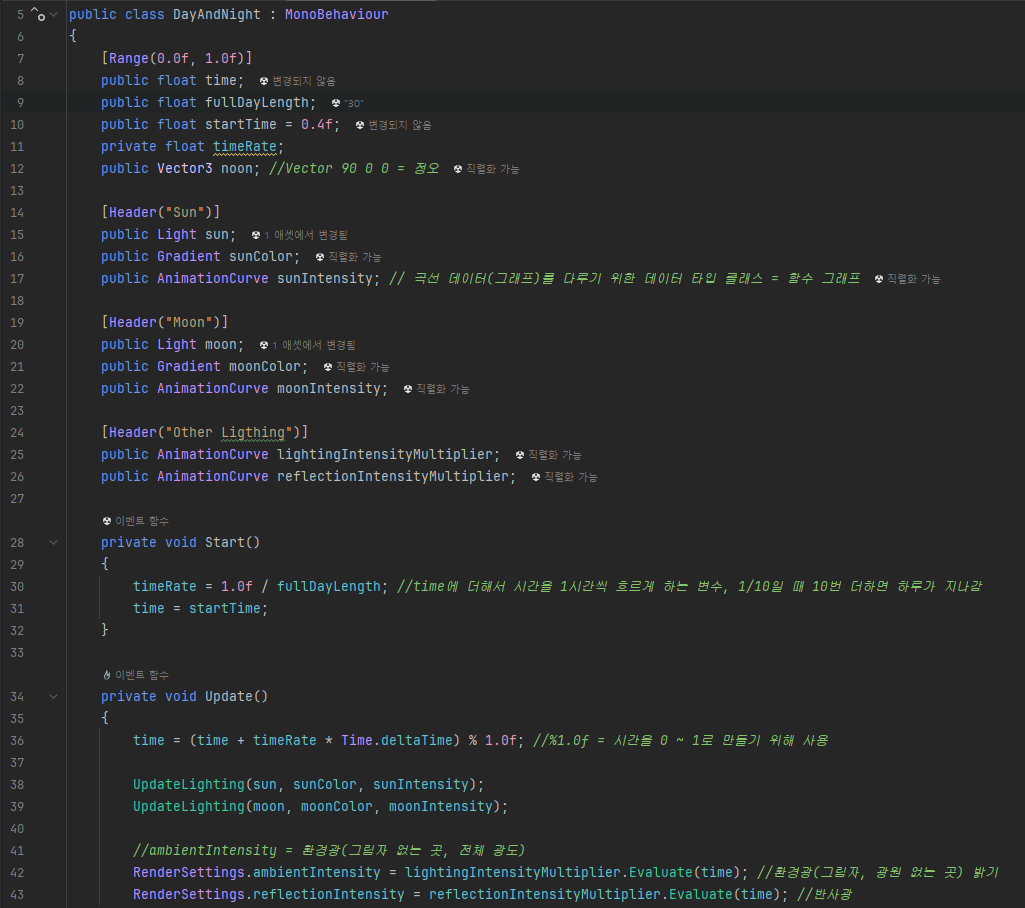Click startTime in the 'time = startTime' line
The height and width of the screenshot is (908, 1025).
(x=225, y=609)
